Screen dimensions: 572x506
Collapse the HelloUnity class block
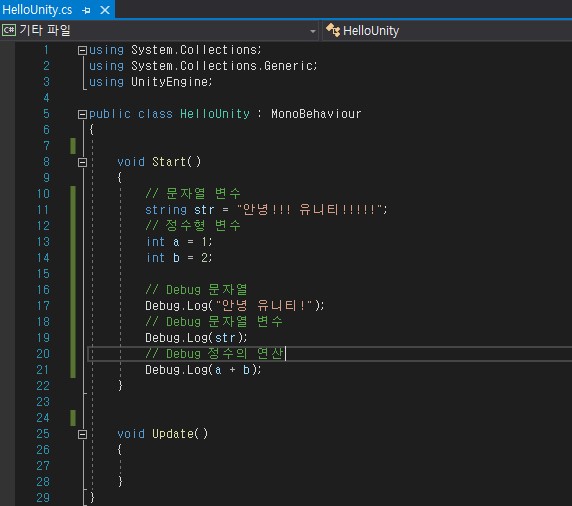click(x=82, y=115)
